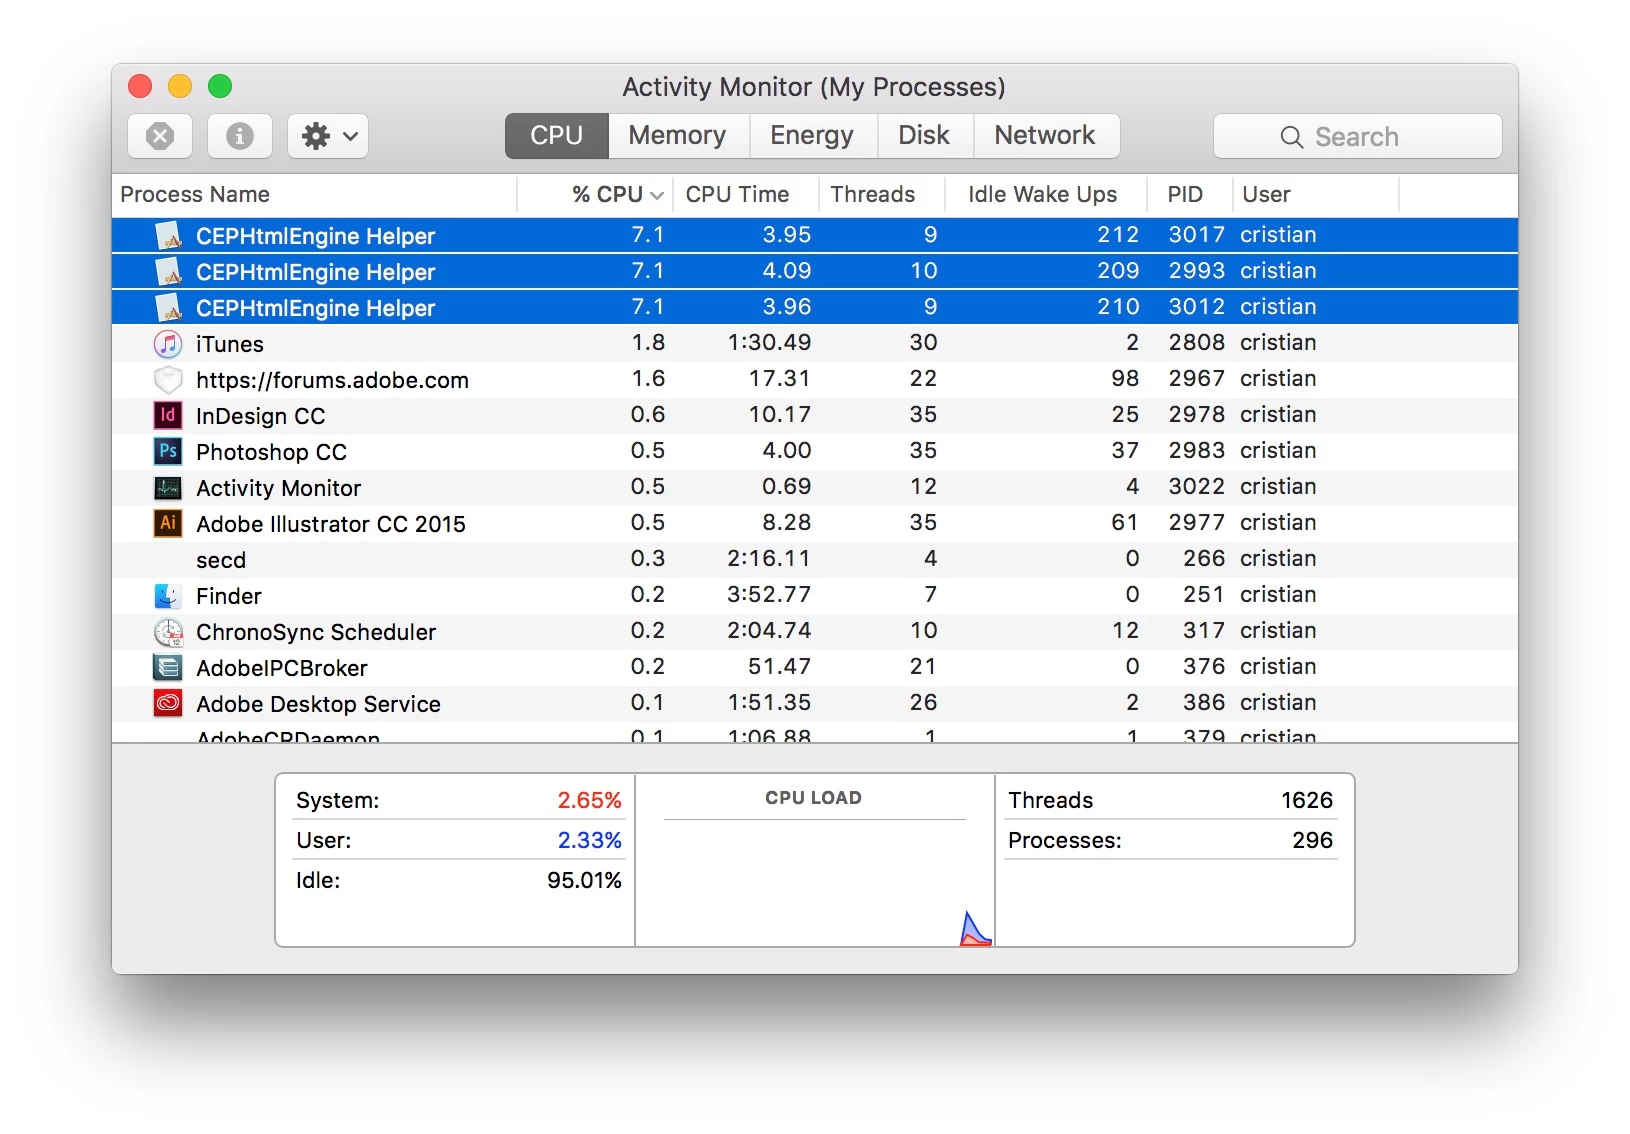Switch to the CPU tab
The width and height of the screenshot is (1630, 1134).
click(x=557, y=136)
